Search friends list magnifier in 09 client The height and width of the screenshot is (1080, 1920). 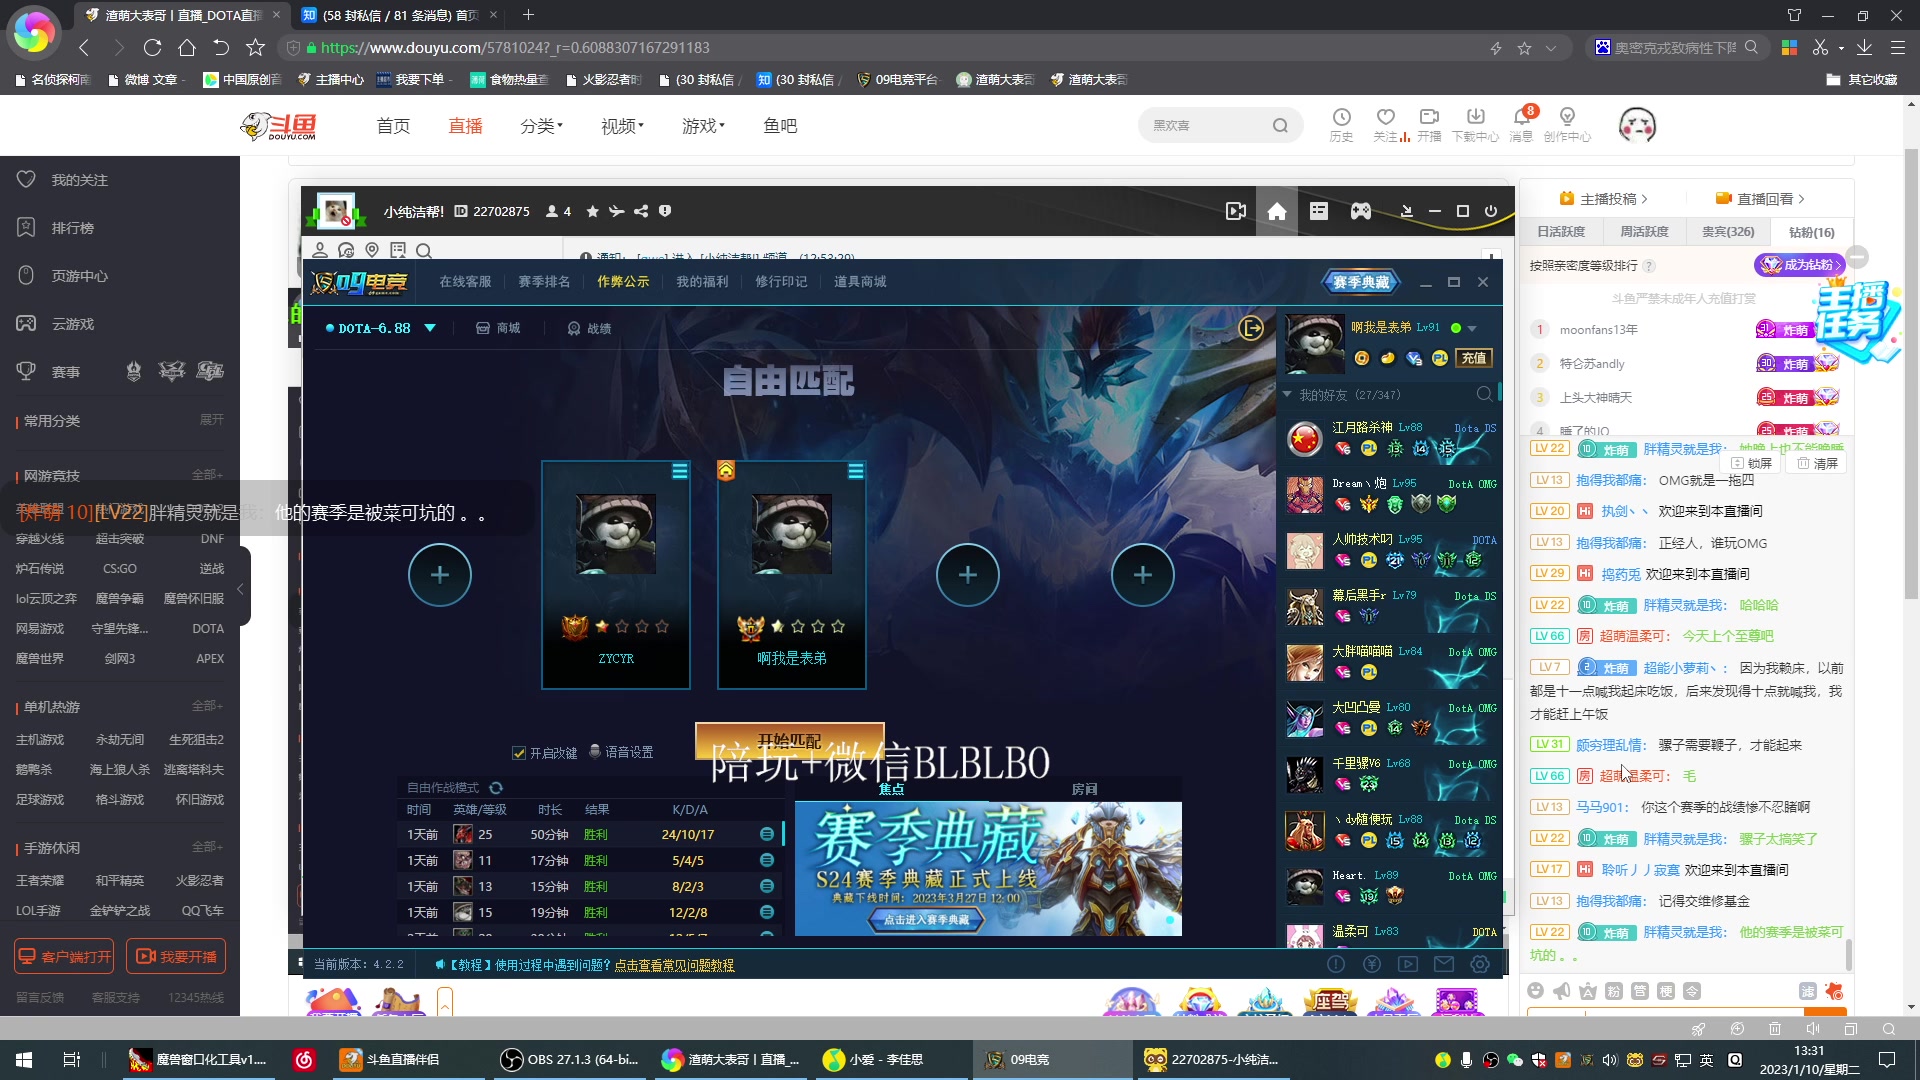tap(1485, 394)
